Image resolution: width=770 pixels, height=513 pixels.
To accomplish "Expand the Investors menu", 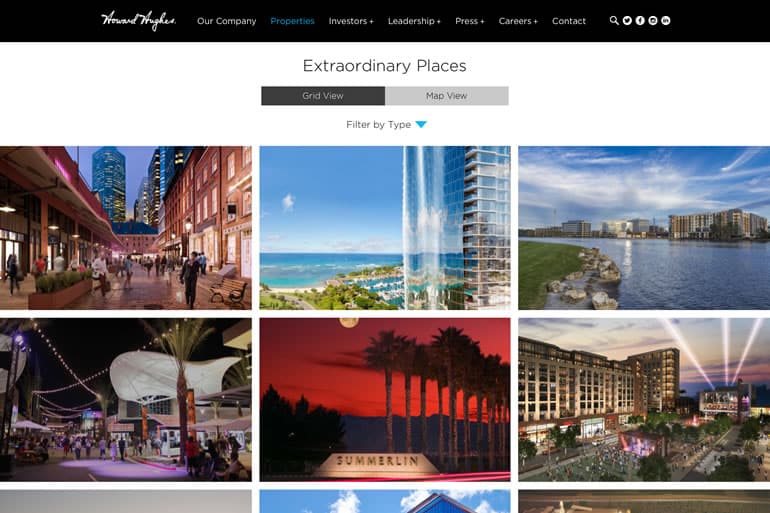I will pos(351,21).
